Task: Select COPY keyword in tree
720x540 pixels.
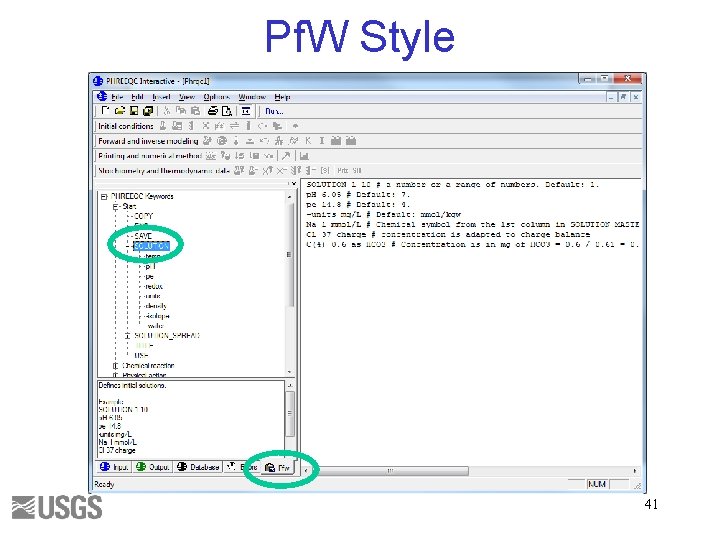Action: (143, 216)
